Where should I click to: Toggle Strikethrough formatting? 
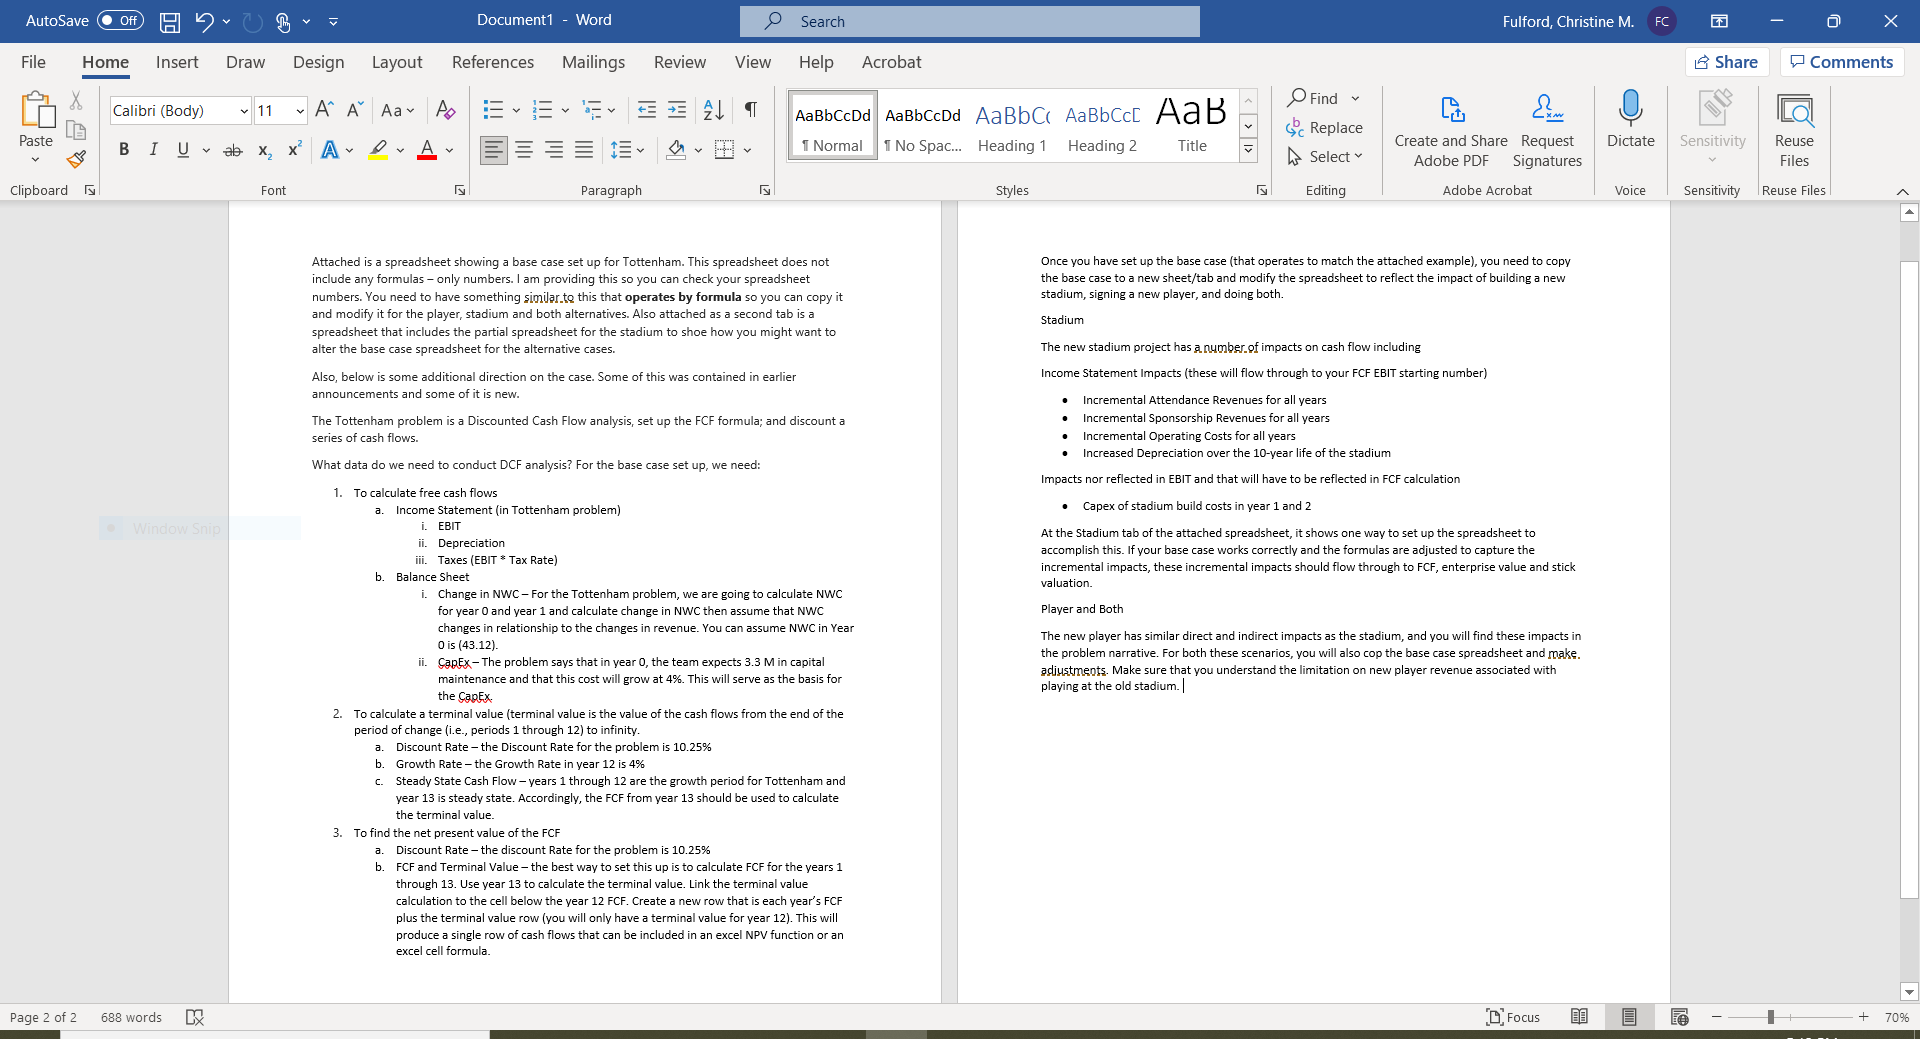(x=233, y=150)
